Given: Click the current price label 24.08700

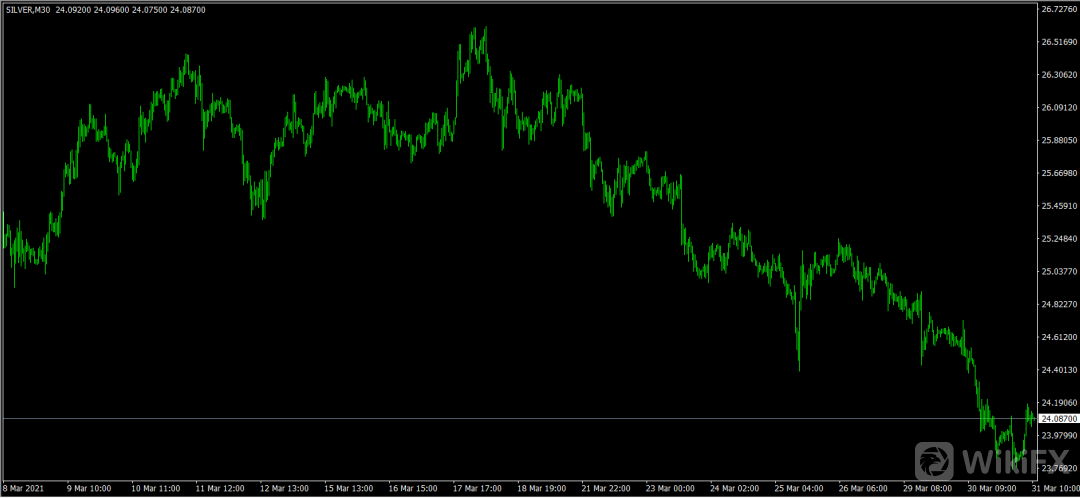Looking at the screenshot, I should coord(1058,419).
